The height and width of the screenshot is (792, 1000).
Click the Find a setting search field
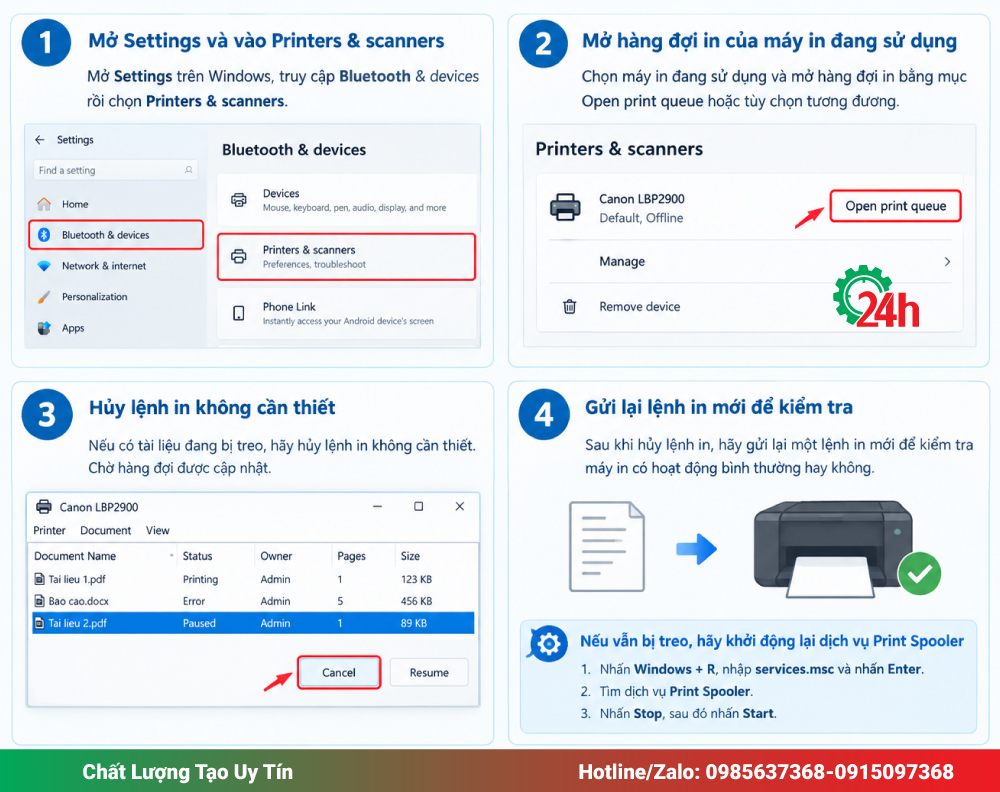(115, 170)
